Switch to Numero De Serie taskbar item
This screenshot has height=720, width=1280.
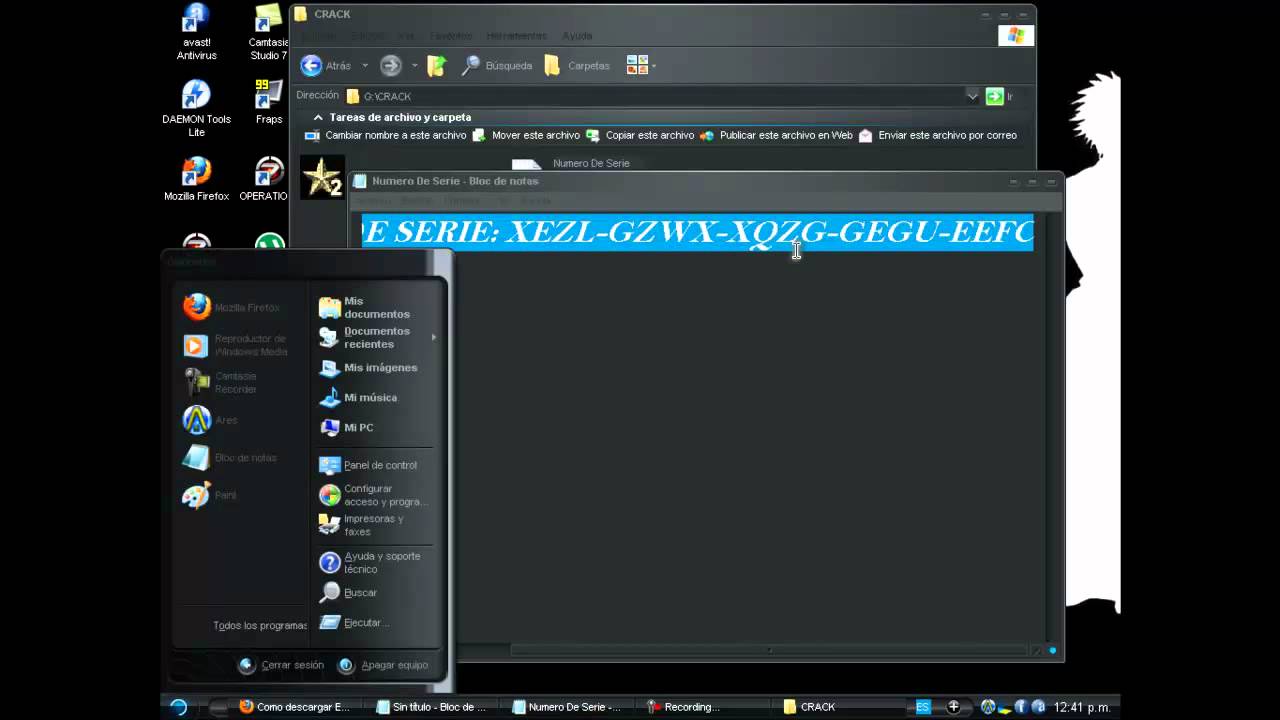(x=568, y=707)
